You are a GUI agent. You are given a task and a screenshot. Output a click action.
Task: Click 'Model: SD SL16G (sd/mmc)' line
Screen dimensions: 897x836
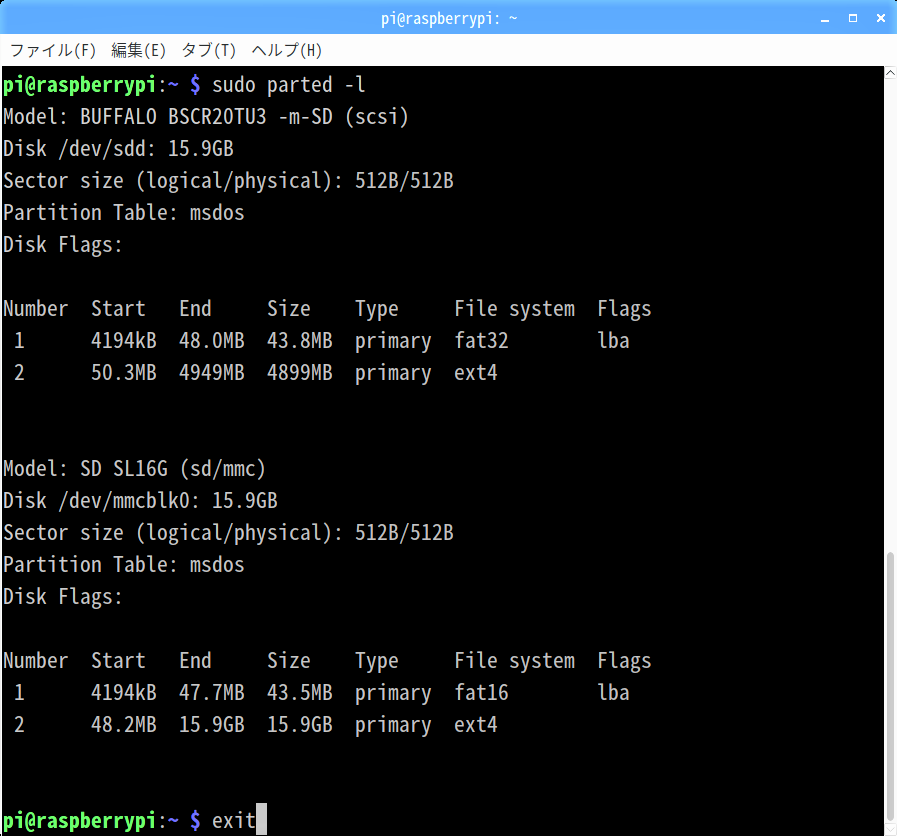tap(134, 469)
